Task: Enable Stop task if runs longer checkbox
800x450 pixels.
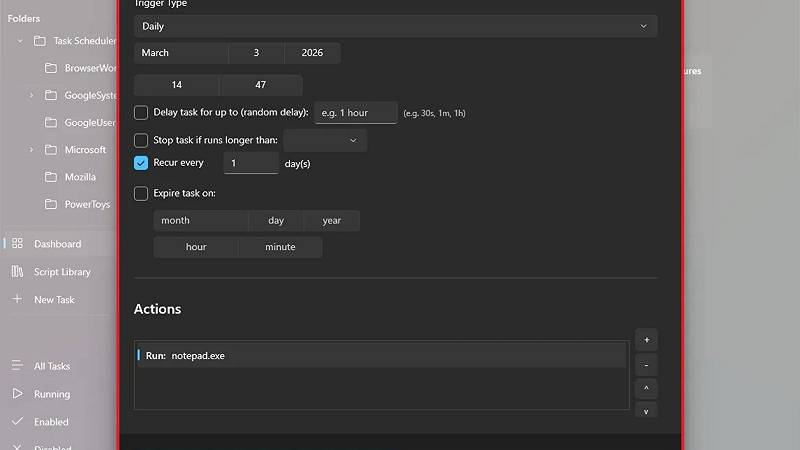Action: tap(141, 140)
